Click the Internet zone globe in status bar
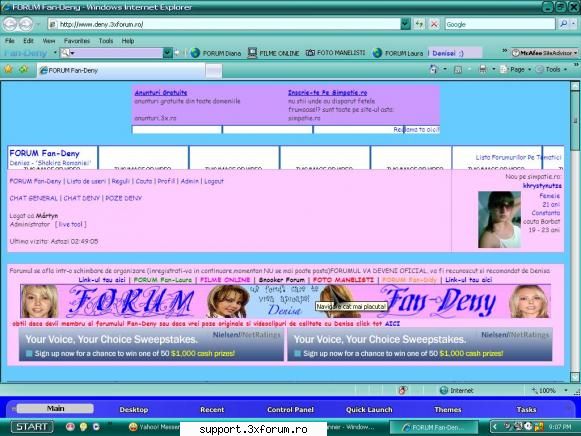The image size is (581, 436). [444, 390]
